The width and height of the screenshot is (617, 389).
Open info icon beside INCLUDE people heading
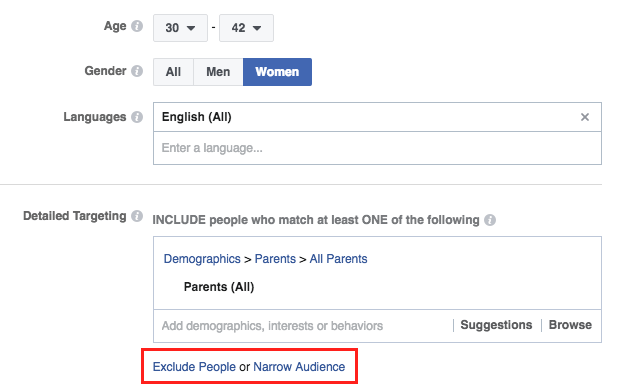coord(490,220)
